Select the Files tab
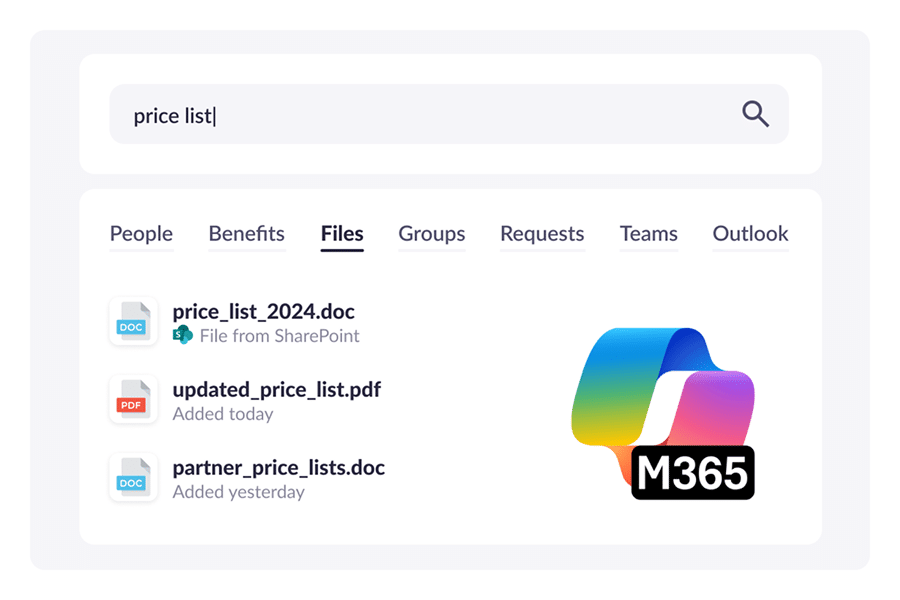900x600 pixels. pos(342,234)
